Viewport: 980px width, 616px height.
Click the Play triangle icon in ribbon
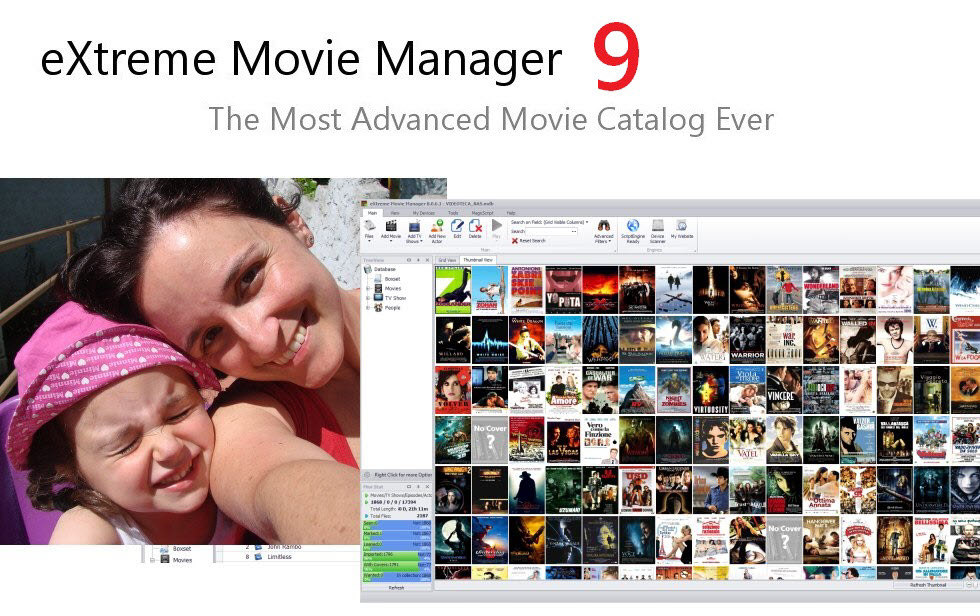[497, 225]
